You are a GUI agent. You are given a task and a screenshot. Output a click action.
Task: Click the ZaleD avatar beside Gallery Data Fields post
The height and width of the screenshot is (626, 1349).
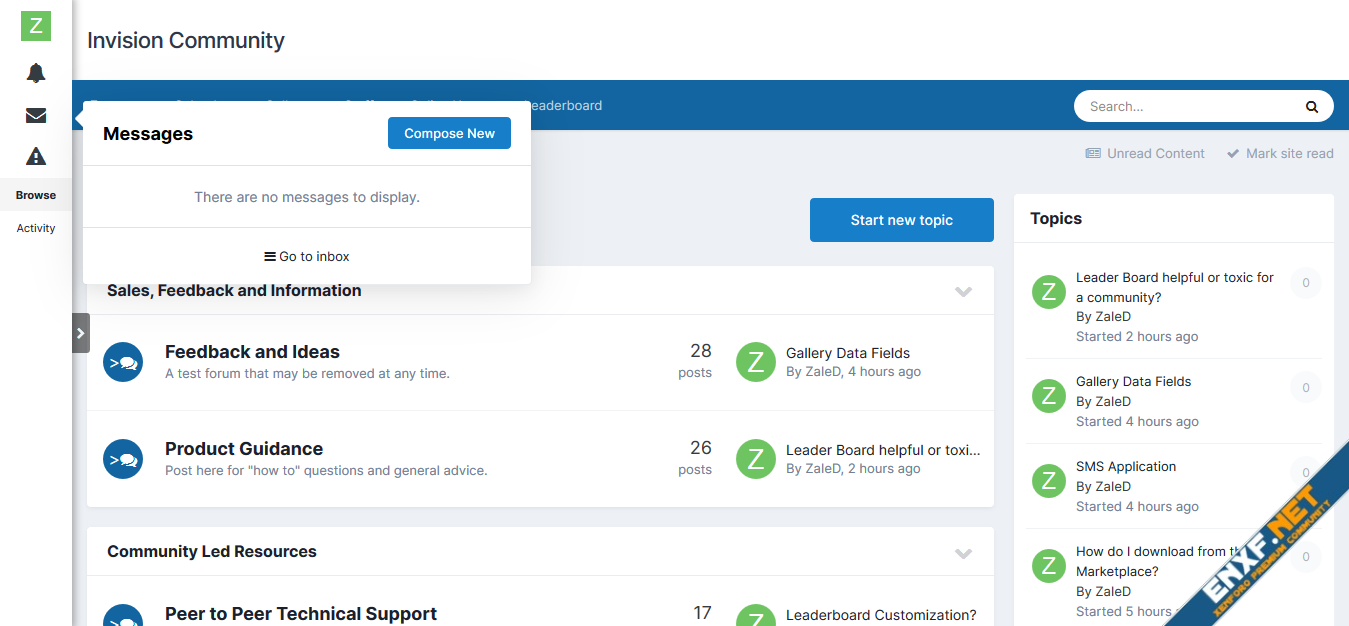(x=756, y=362)
